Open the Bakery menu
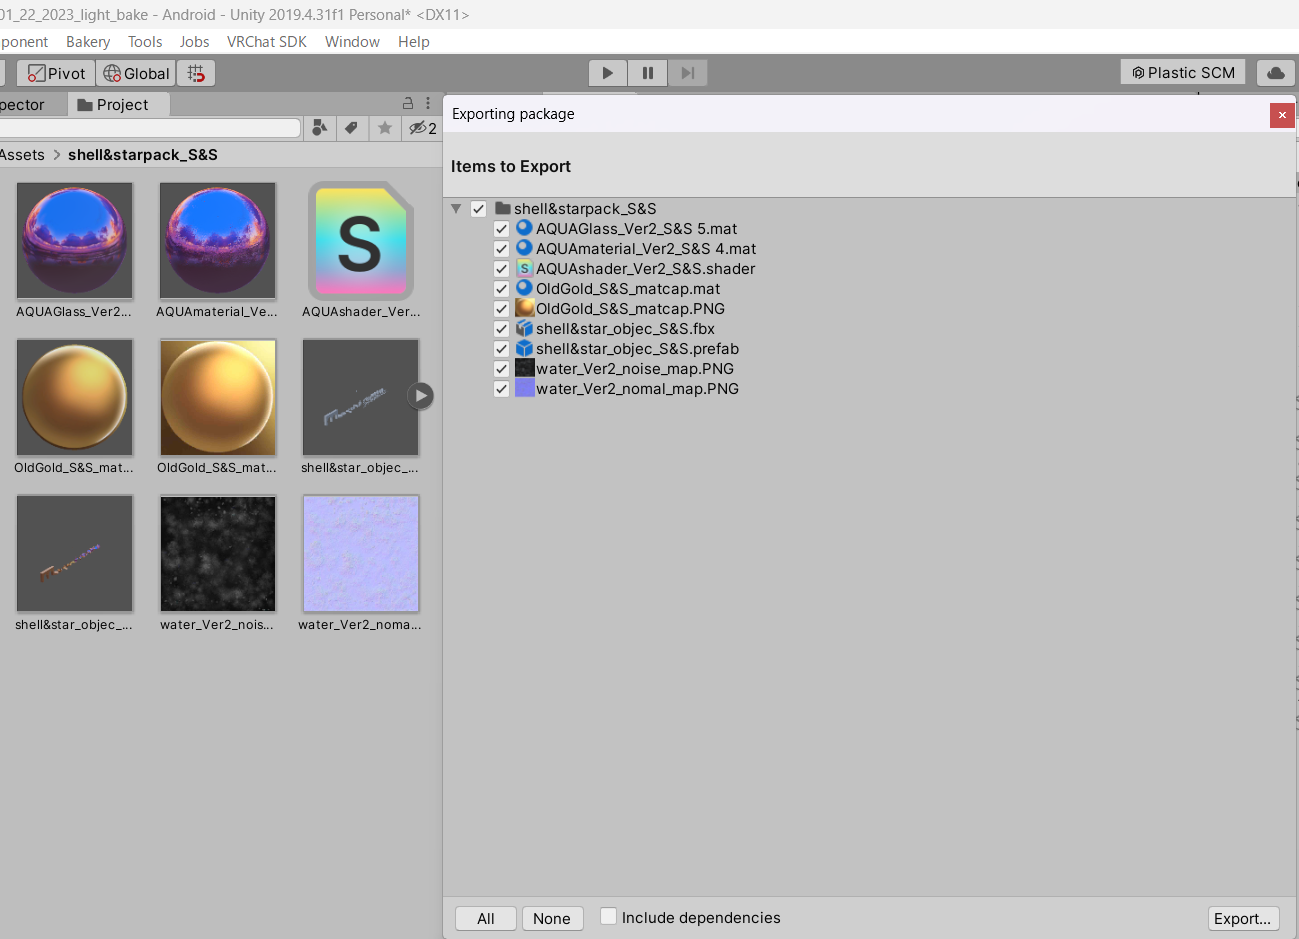The width and height of the screenshot is (1299, 939). coord(88,42)
